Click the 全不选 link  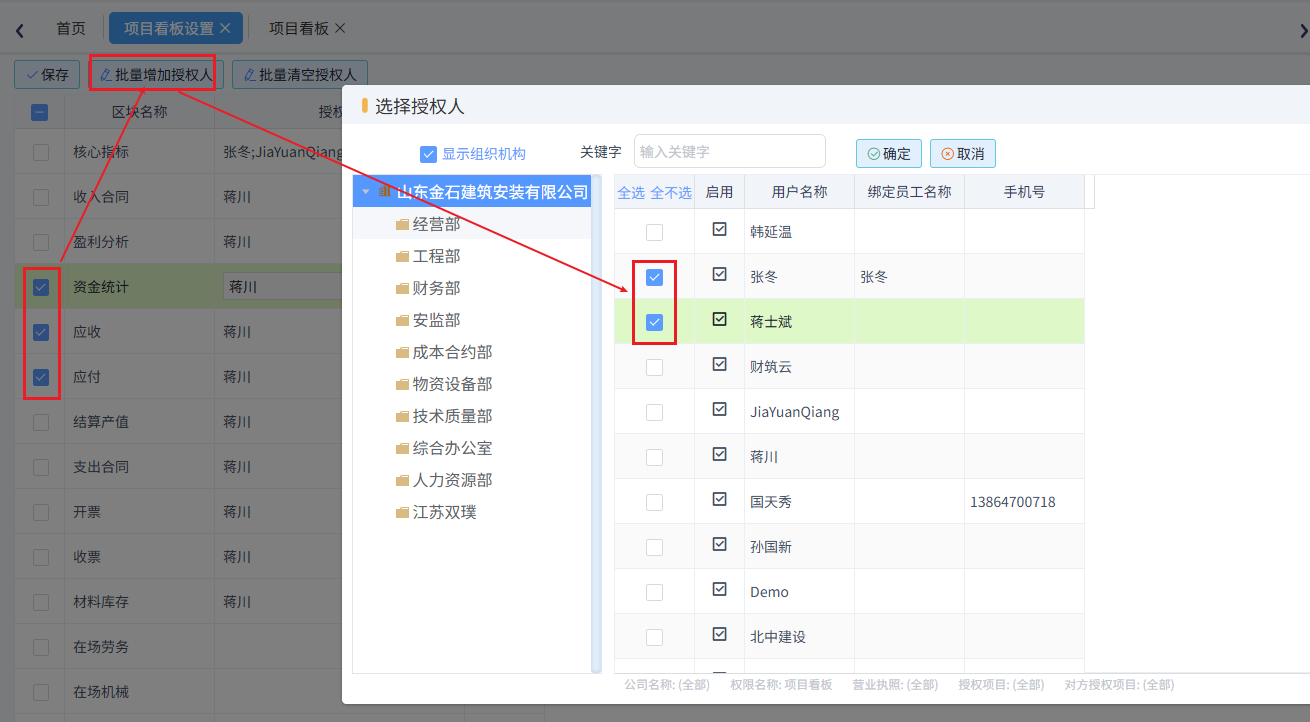pos(671,193)
